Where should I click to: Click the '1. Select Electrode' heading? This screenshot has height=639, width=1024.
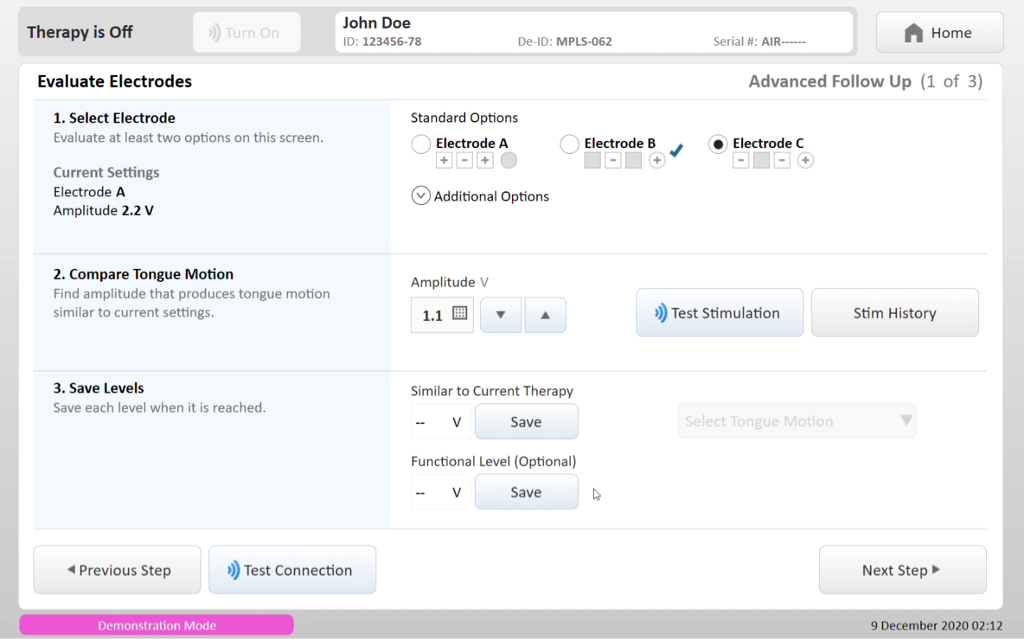point(114,118)
